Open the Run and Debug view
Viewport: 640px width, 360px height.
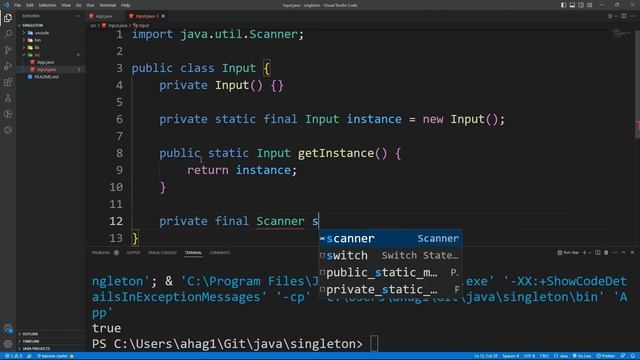[x=8, y=66]
